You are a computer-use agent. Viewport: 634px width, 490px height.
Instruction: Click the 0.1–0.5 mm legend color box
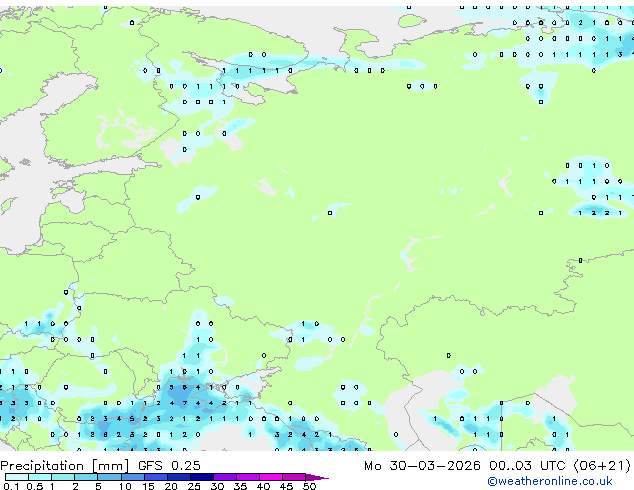tap(17, 477)
